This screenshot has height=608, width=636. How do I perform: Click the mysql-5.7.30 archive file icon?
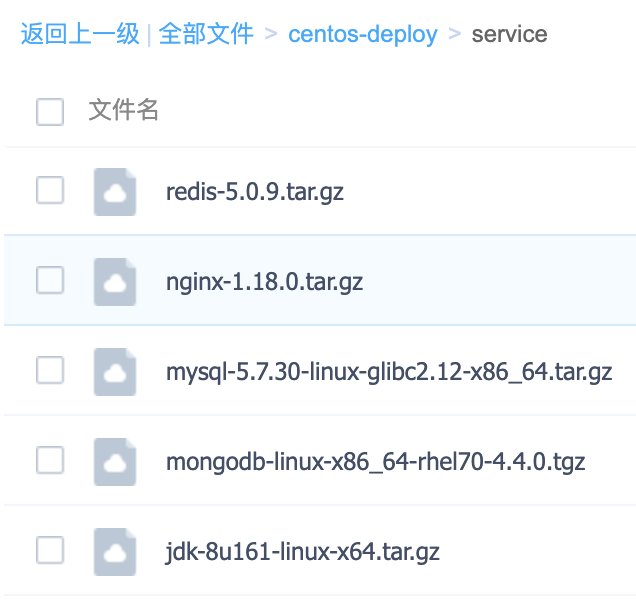(115, 372)
